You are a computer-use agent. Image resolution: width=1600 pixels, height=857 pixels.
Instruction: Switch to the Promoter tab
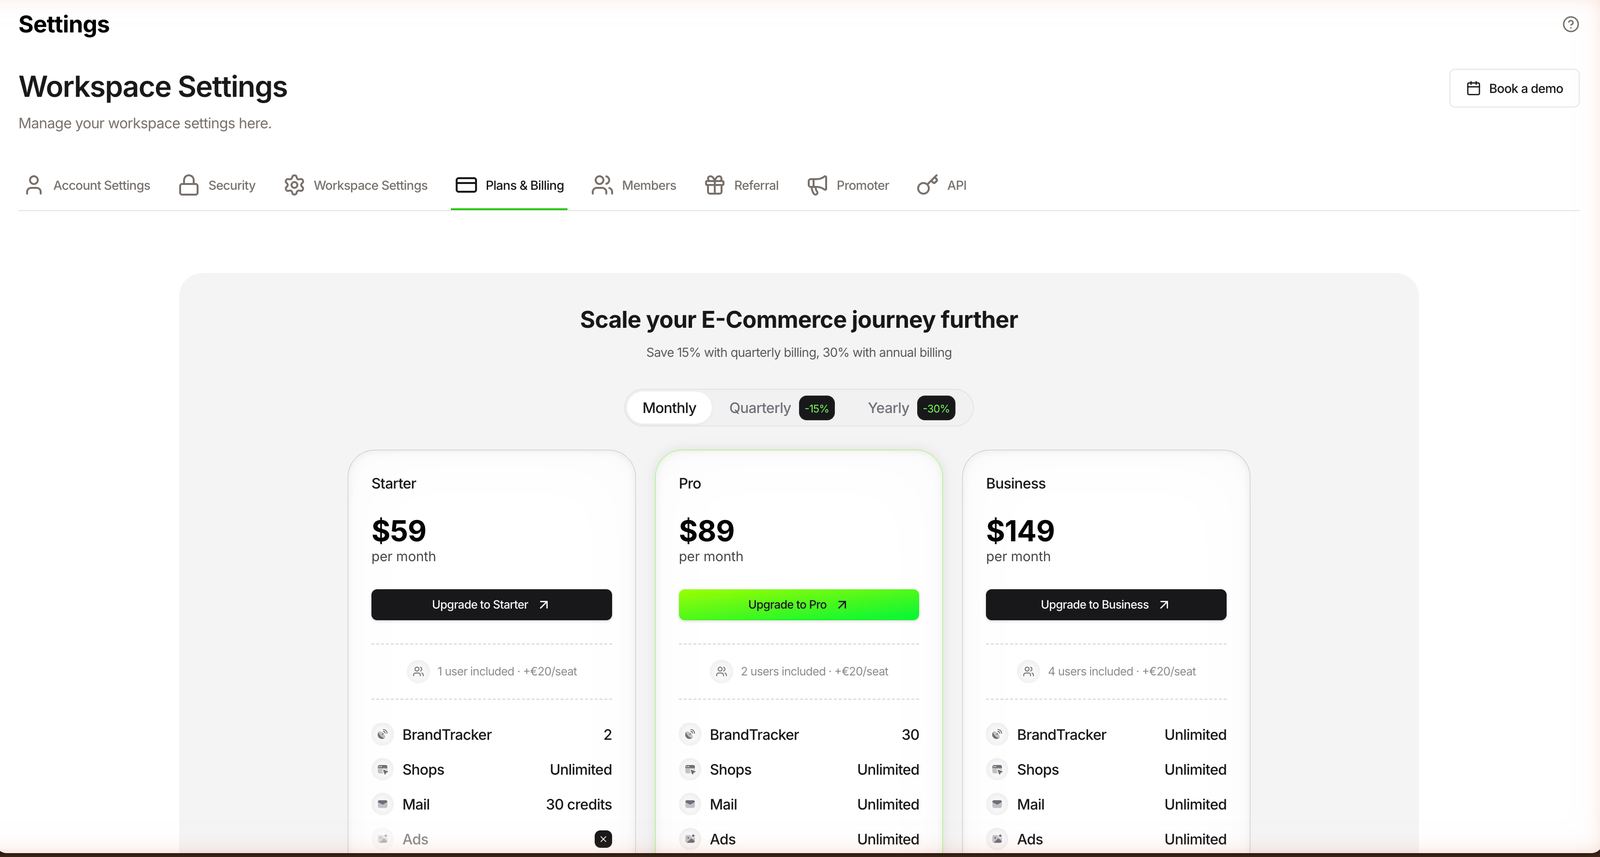point(848,185)
